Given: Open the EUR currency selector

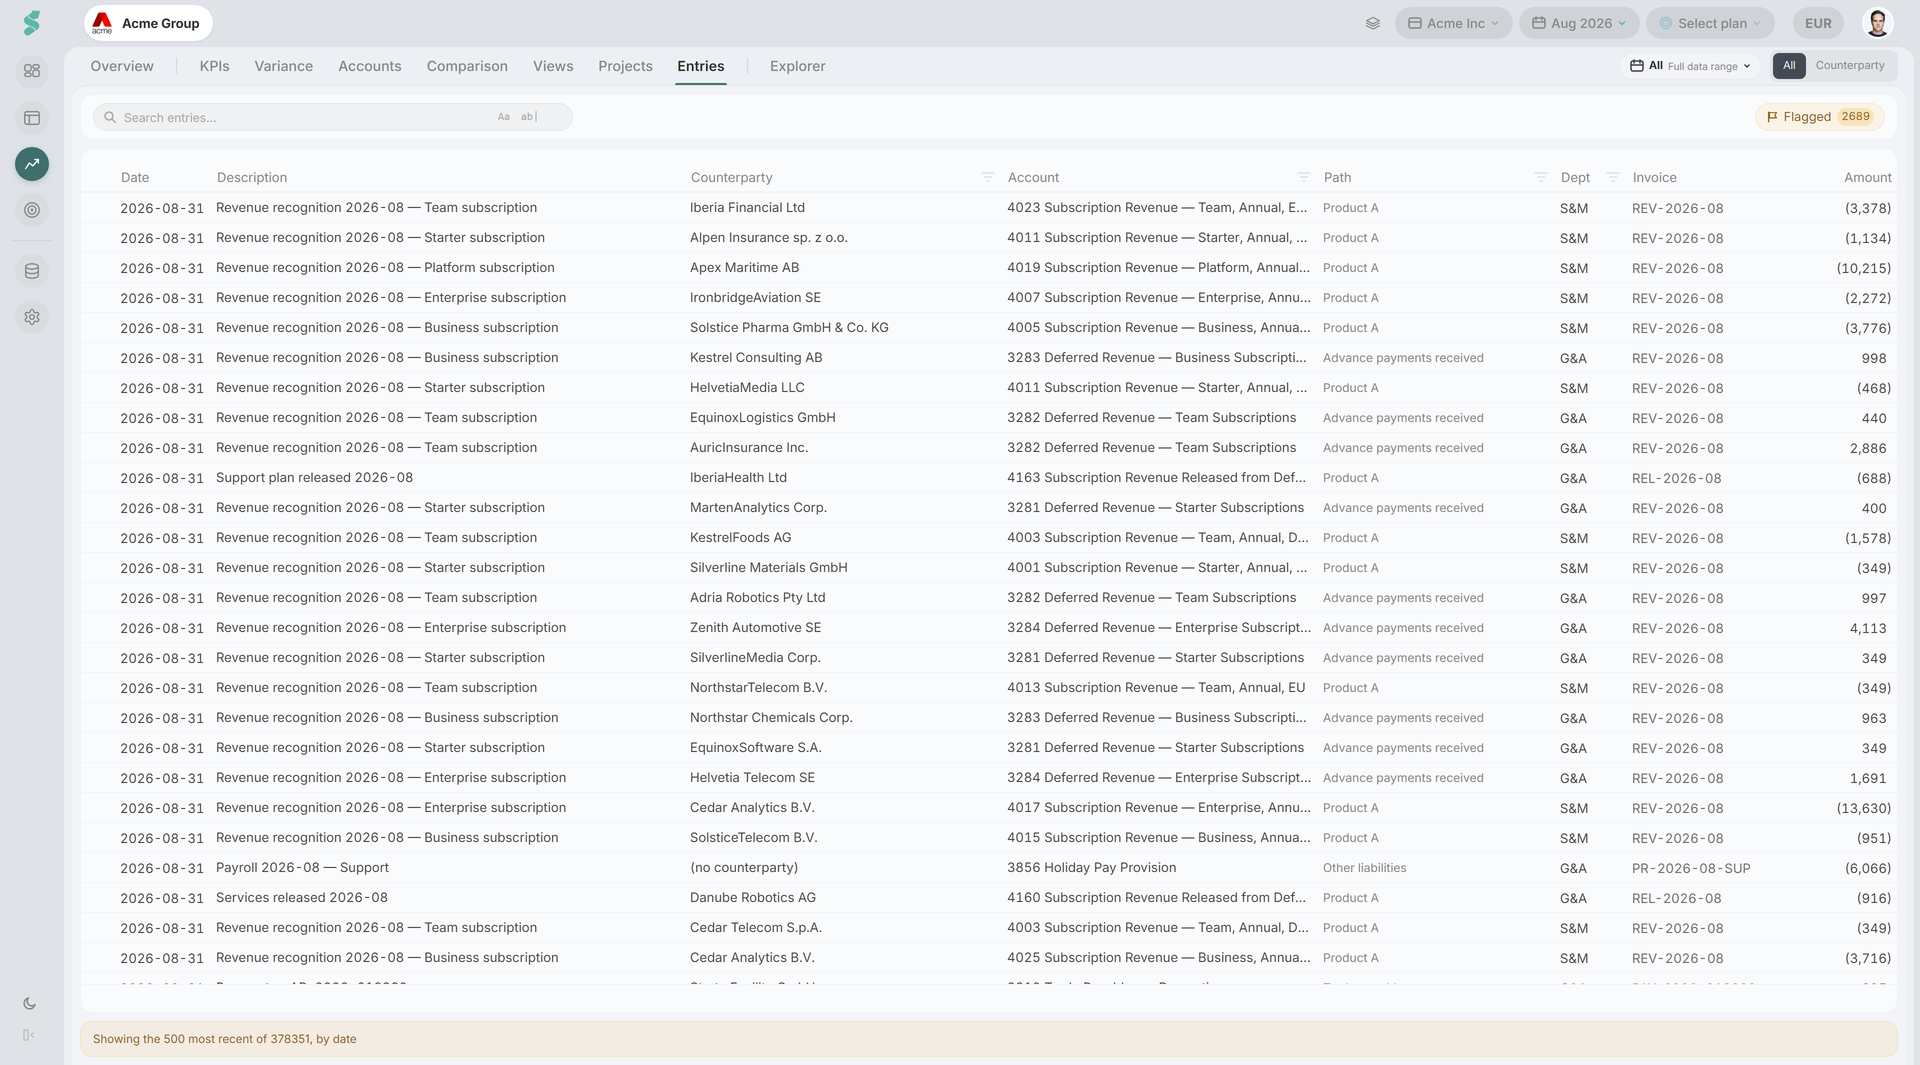Looking at the screenshot, I should (x=1818, y=23).
